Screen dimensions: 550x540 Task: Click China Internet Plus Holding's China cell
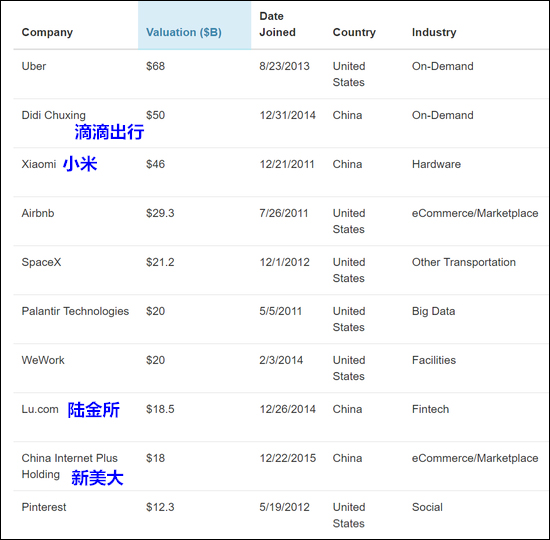click(x=347, y=458)
